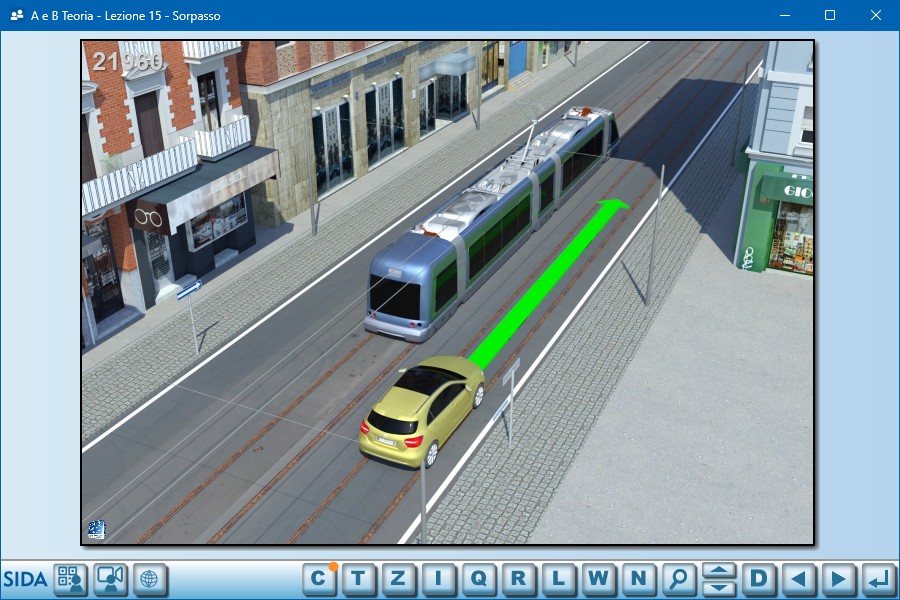
Task: Choose the Q toolbar button
Action: coord(478,578)
